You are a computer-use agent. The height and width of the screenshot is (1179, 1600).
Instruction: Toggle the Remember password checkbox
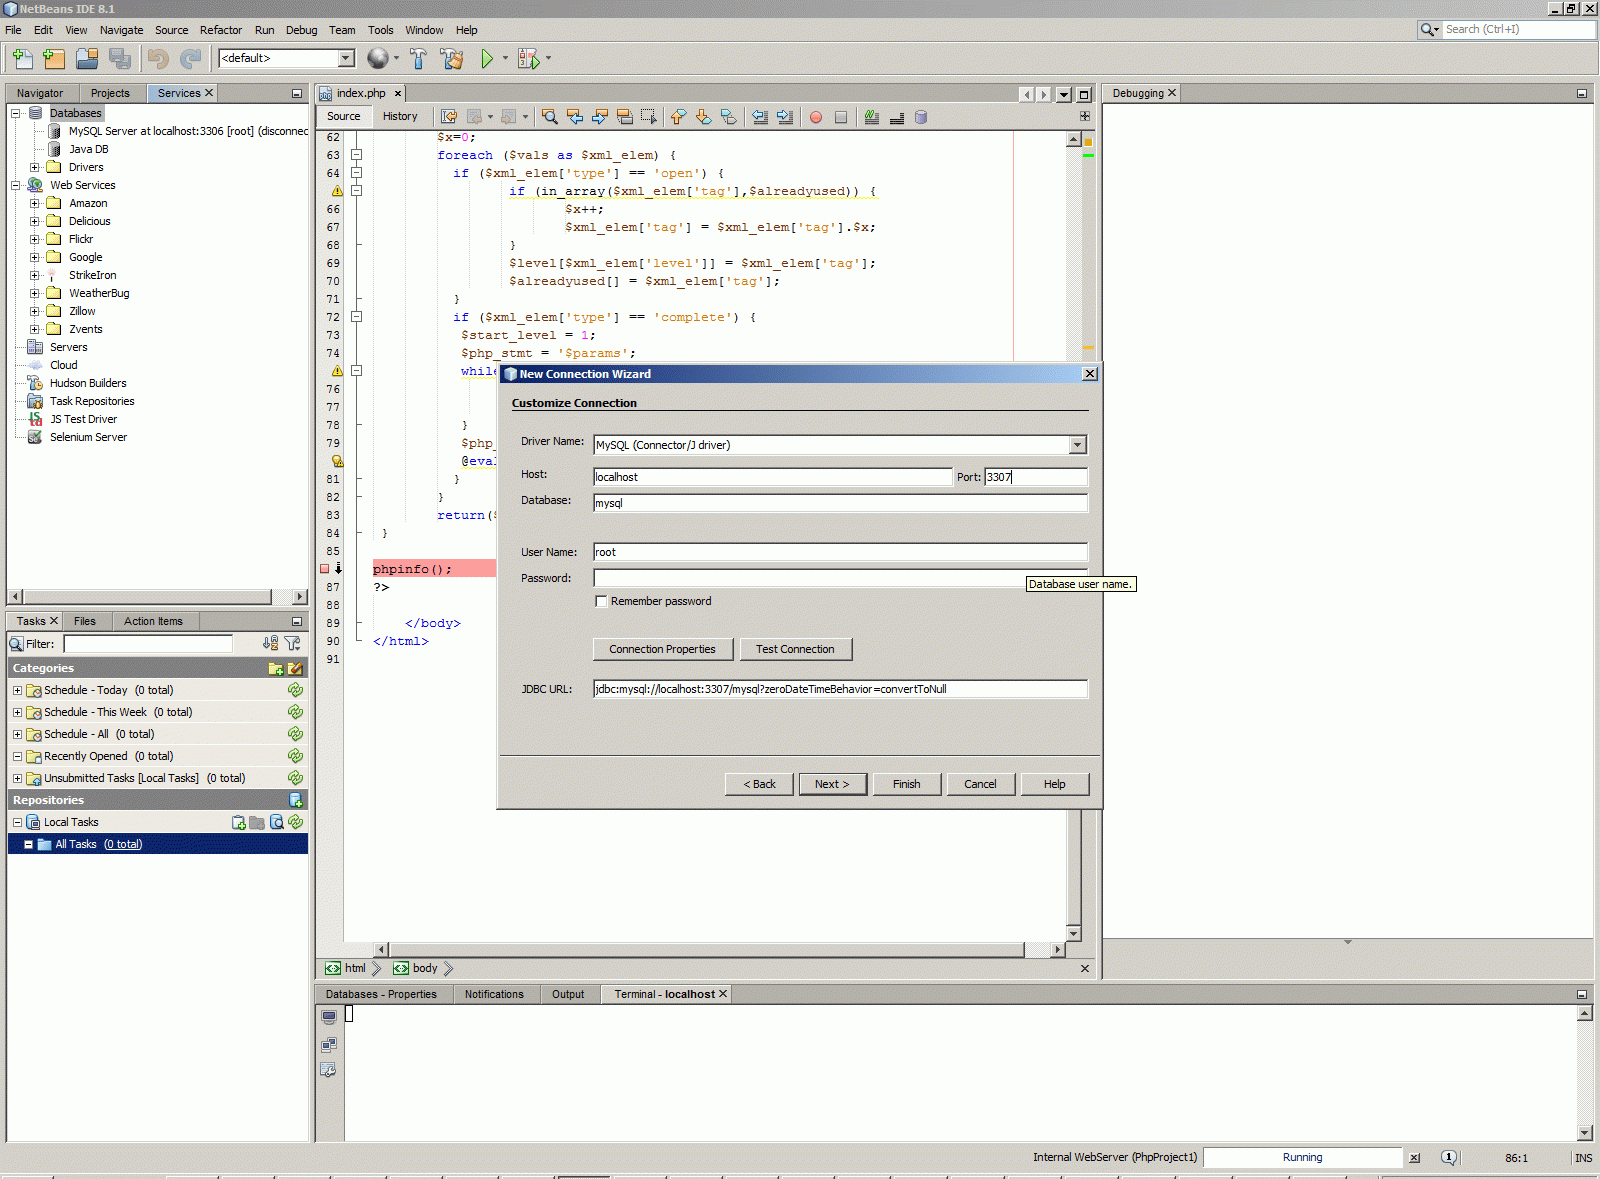(601, 601)
